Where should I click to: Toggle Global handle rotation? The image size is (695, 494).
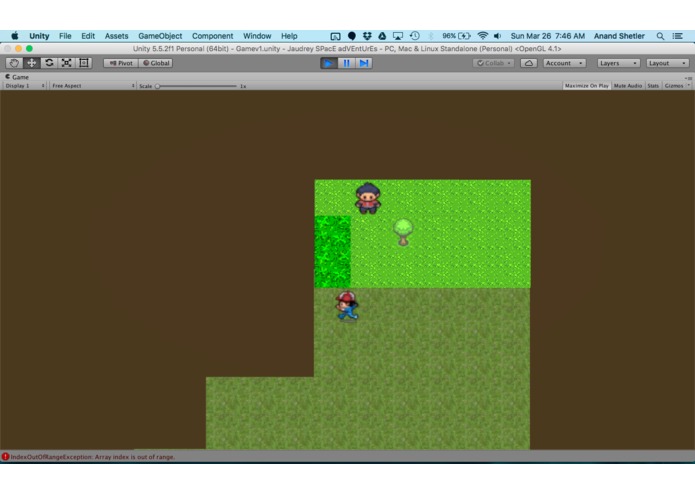coord(156,63)
